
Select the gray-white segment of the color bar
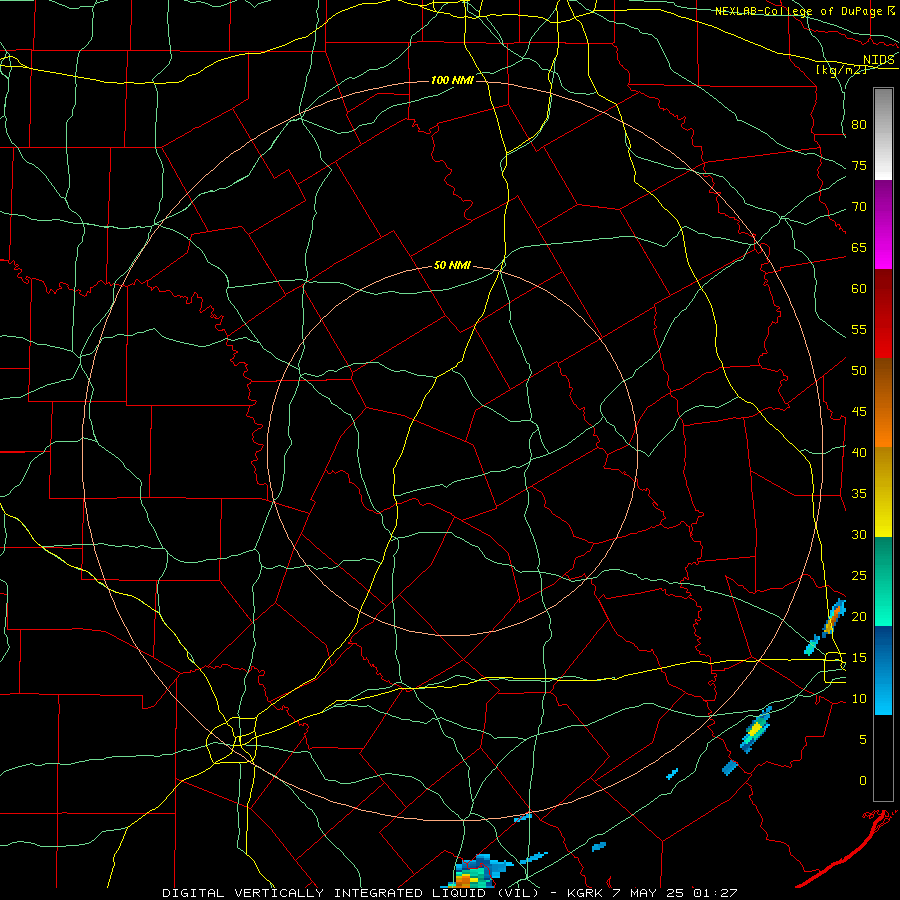(x=883, y=134)
